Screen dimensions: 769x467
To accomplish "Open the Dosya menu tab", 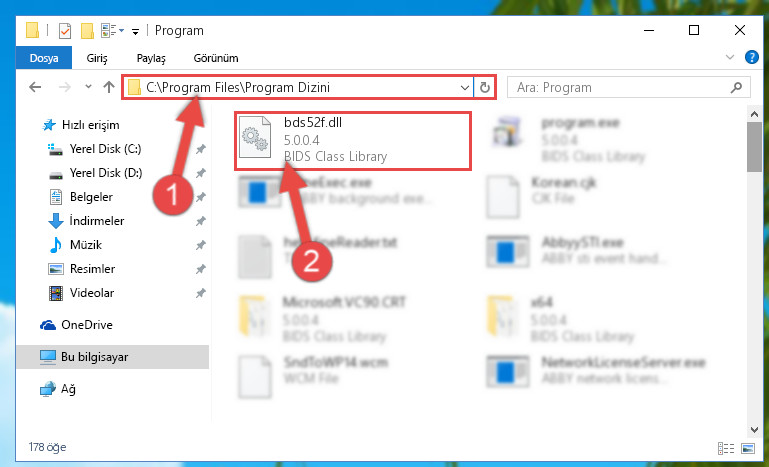I will pyautogui.click(x=44, y=58).
